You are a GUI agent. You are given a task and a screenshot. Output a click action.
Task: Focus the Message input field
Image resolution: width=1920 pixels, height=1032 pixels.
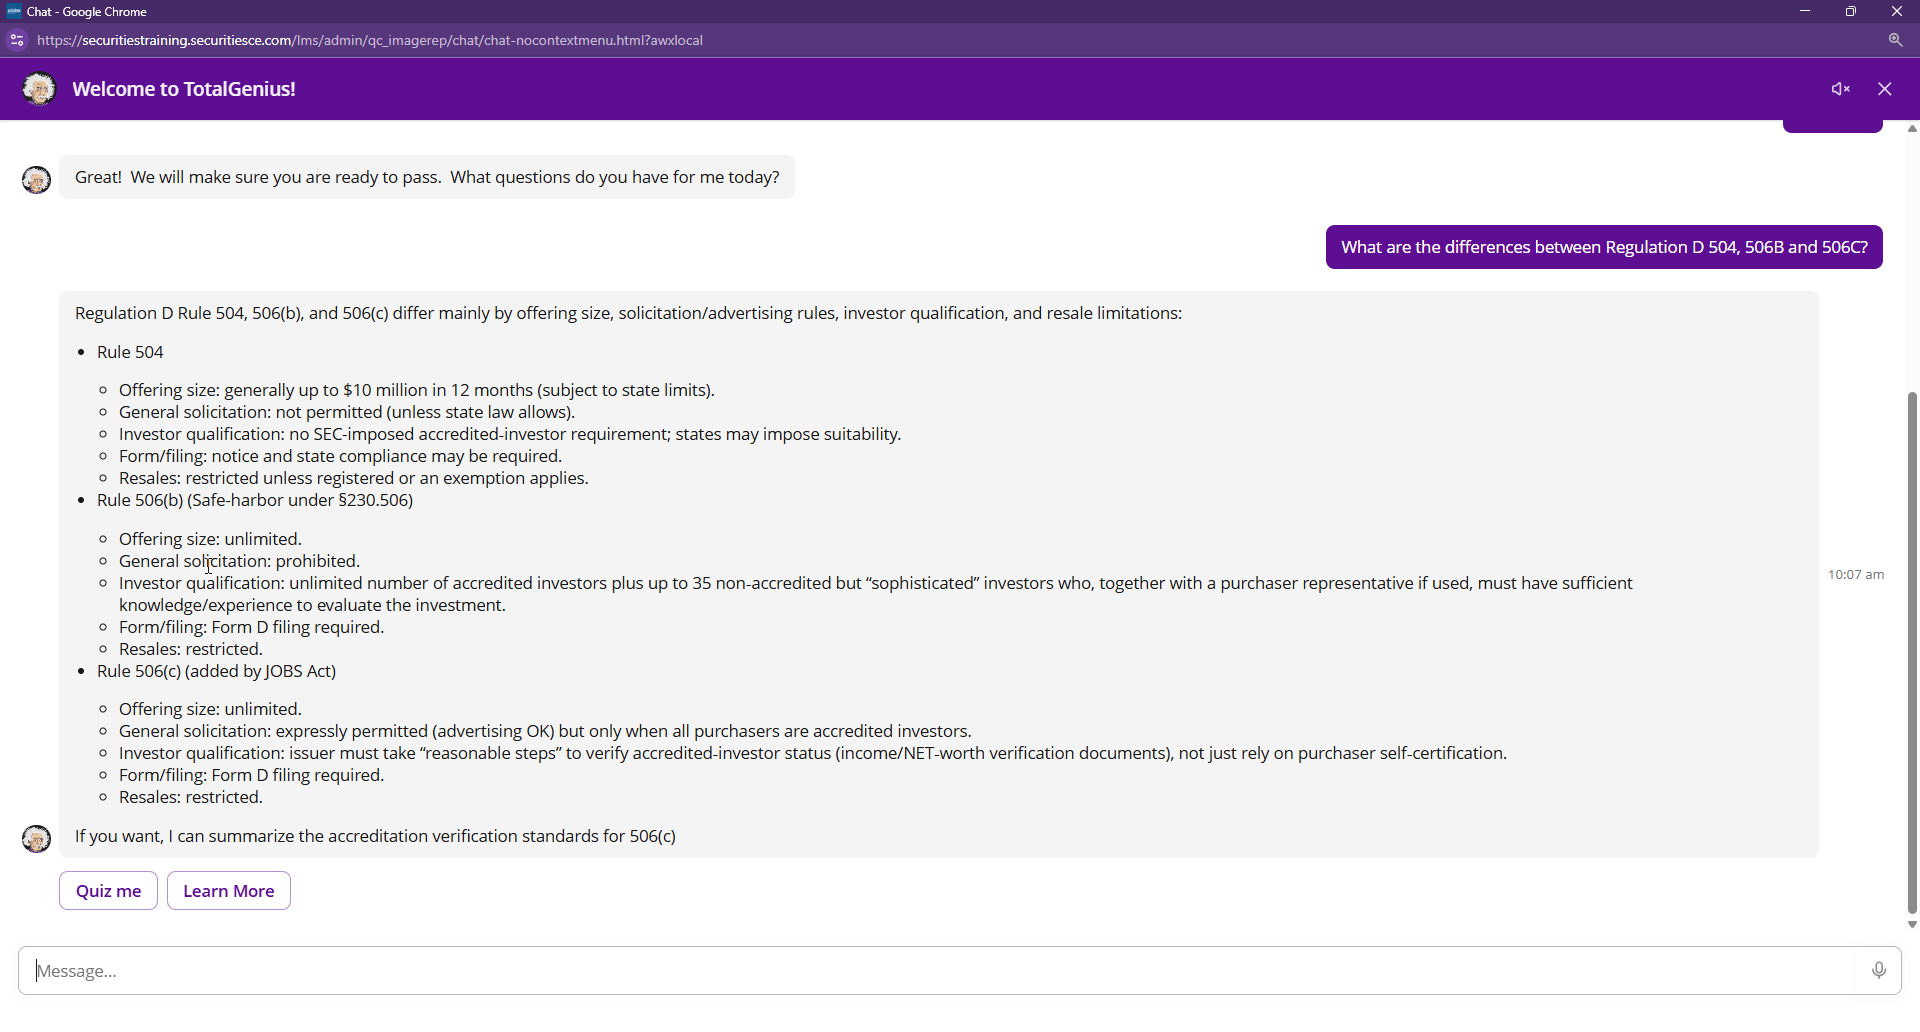click(x=940, y=971)
